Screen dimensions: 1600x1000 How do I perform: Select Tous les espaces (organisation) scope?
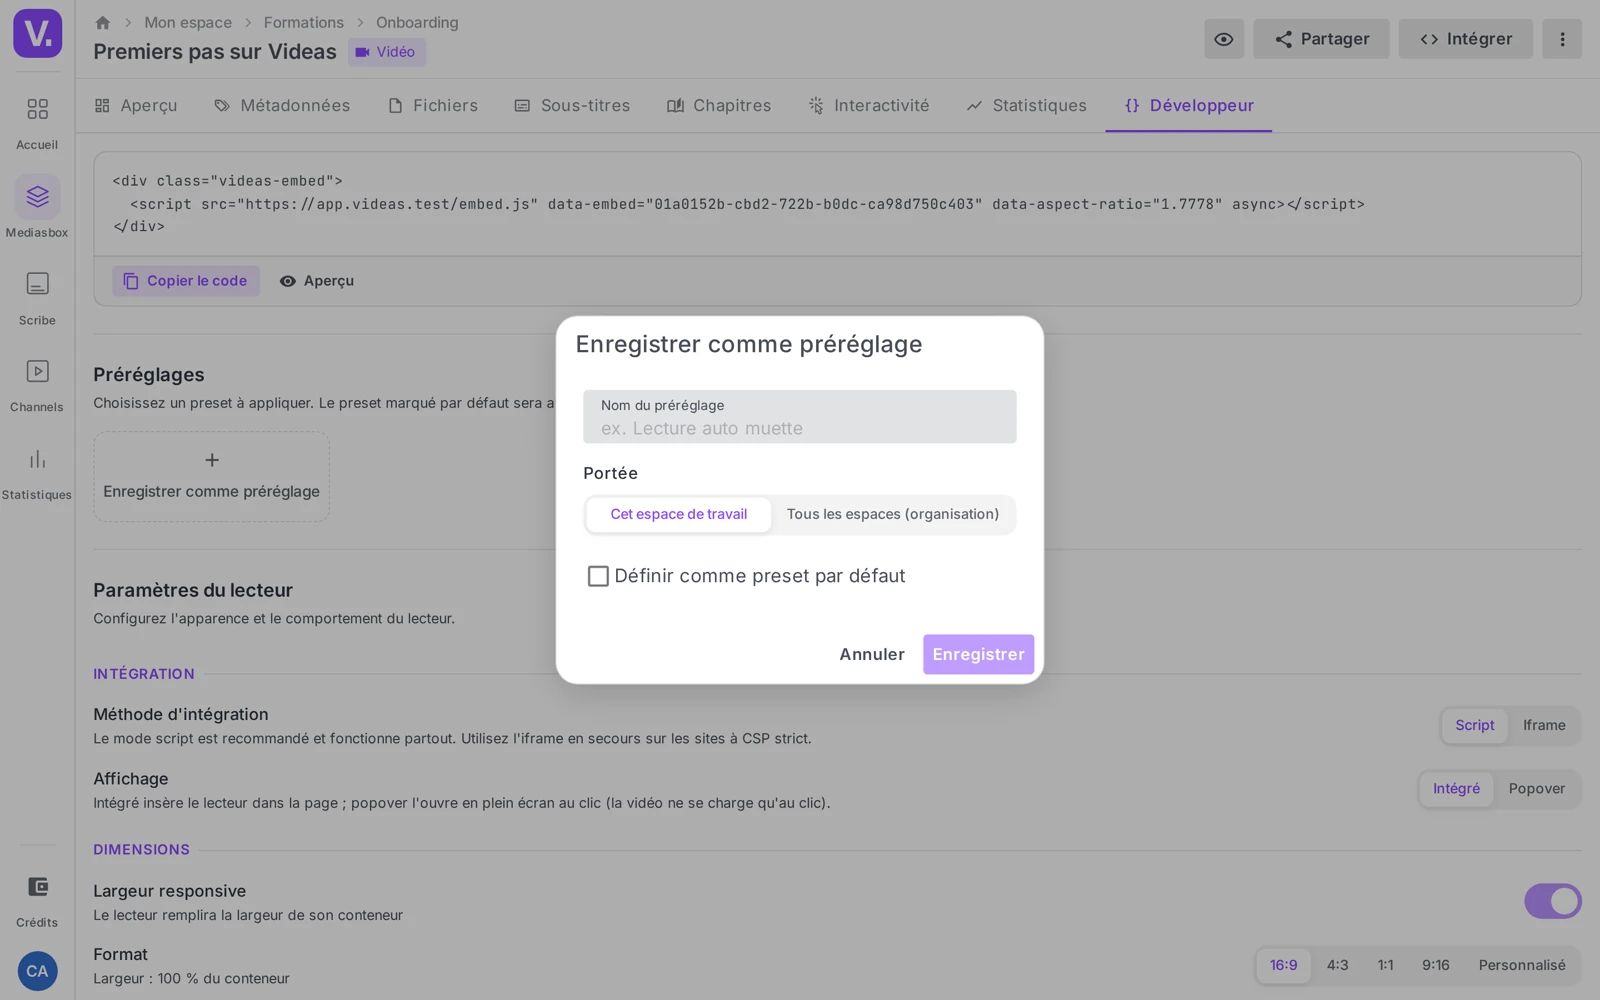point(893,514)
